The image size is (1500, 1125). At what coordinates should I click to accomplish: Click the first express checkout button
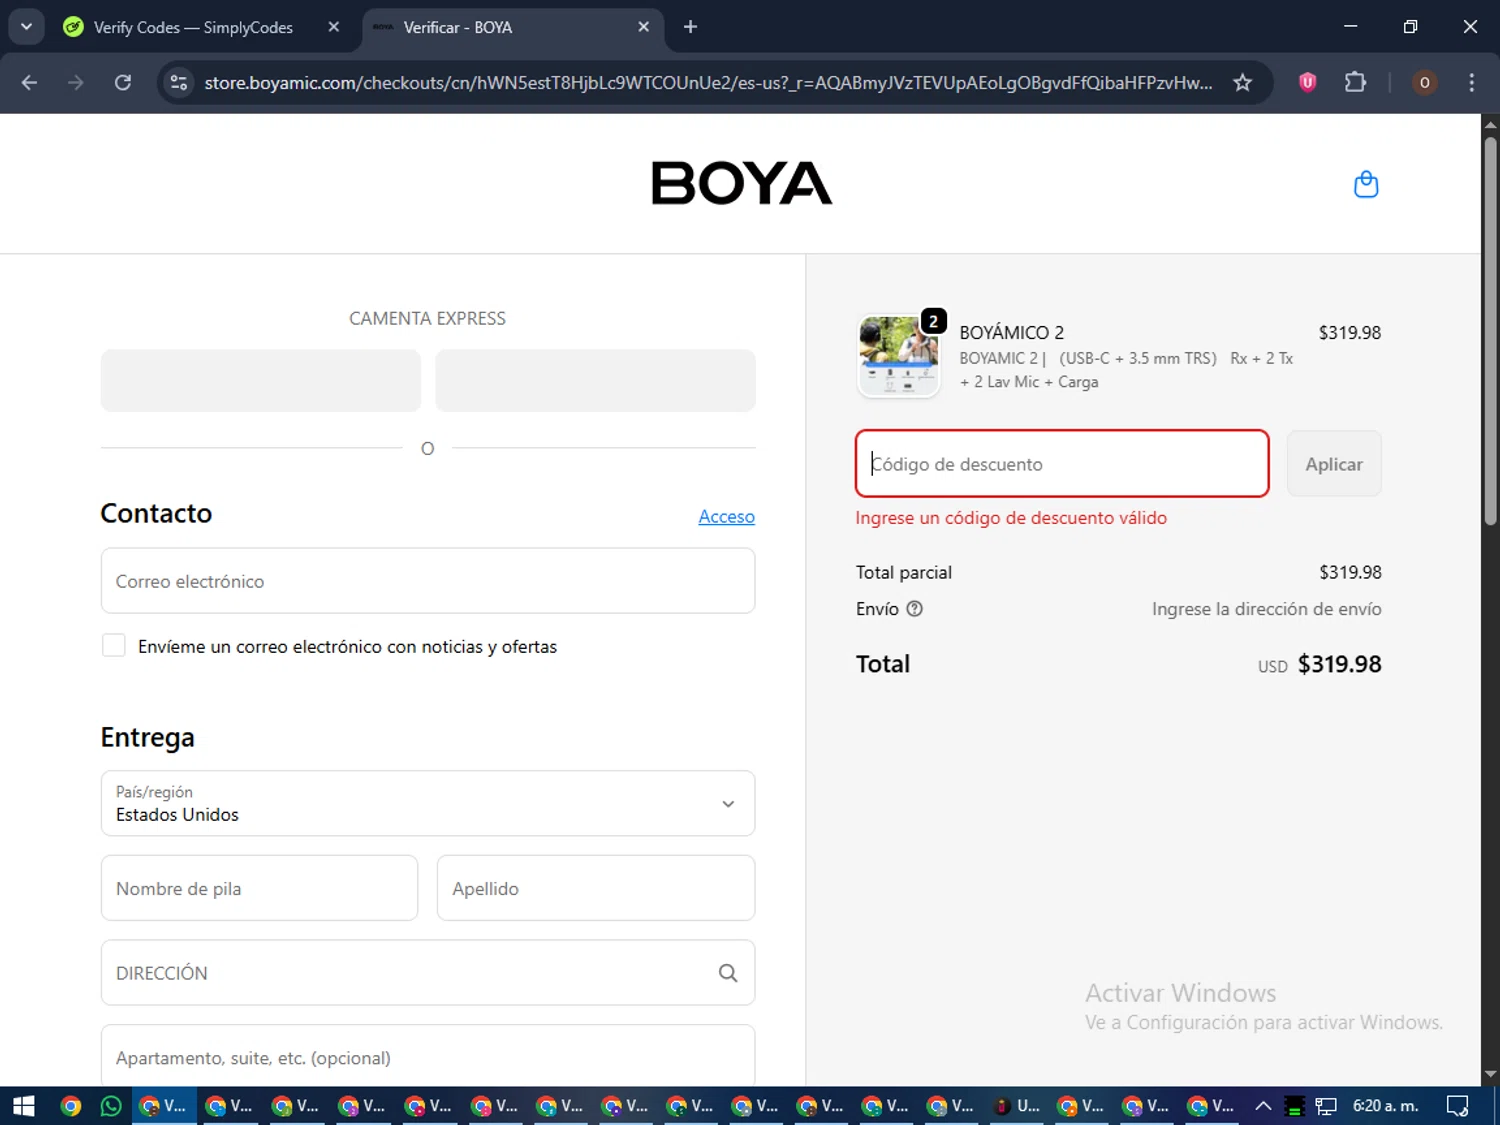pyautogui.click(x=261, y=380)
